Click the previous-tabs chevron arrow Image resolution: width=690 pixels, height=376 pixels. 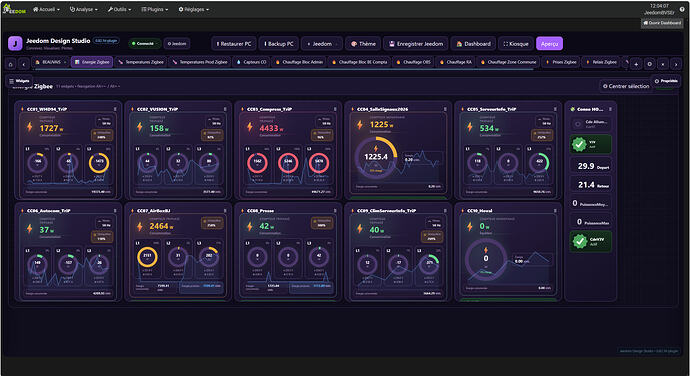pyautogui.click(x=24, y=64)
